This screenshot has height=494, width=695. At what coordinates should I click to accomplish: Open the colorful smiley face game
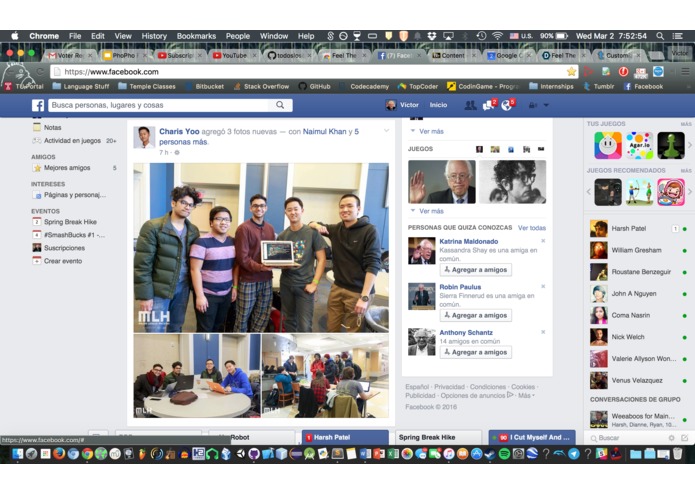point(608,145)
